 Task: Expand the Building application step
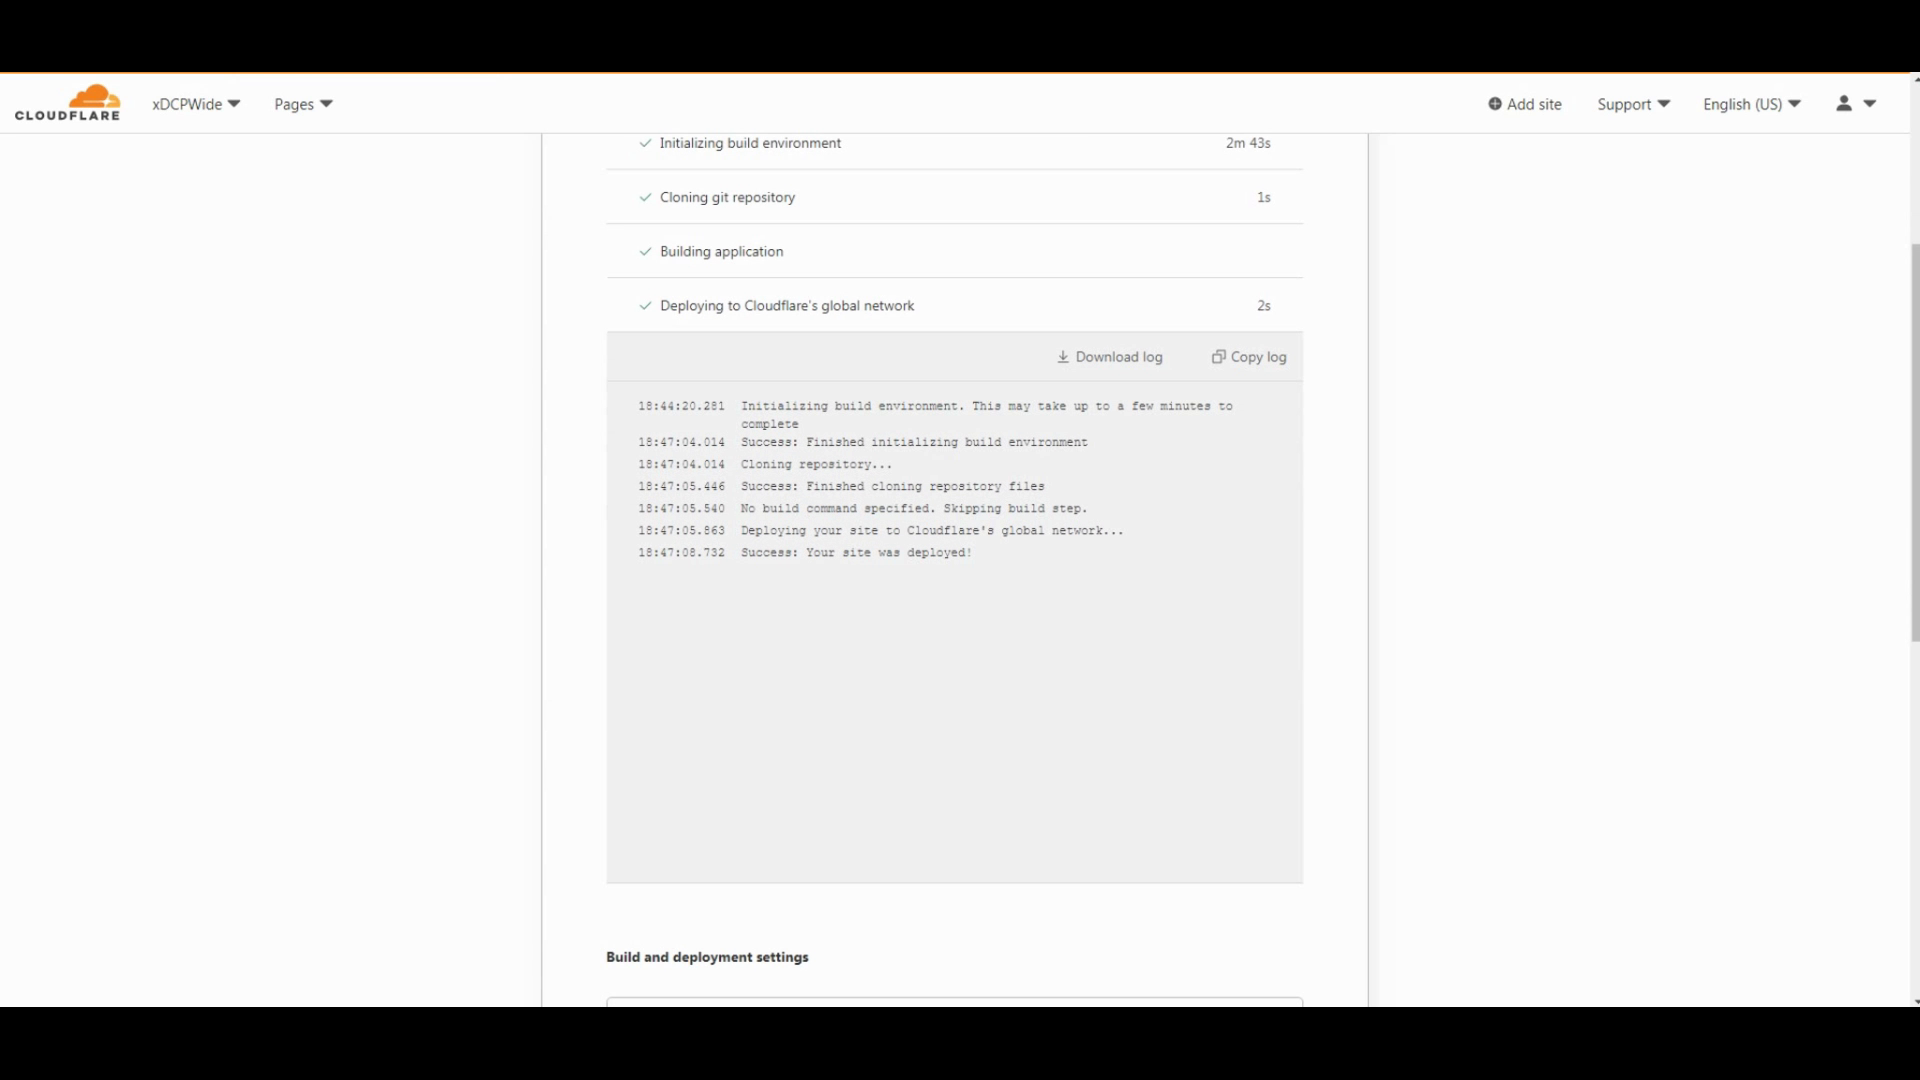coord(721,251)
